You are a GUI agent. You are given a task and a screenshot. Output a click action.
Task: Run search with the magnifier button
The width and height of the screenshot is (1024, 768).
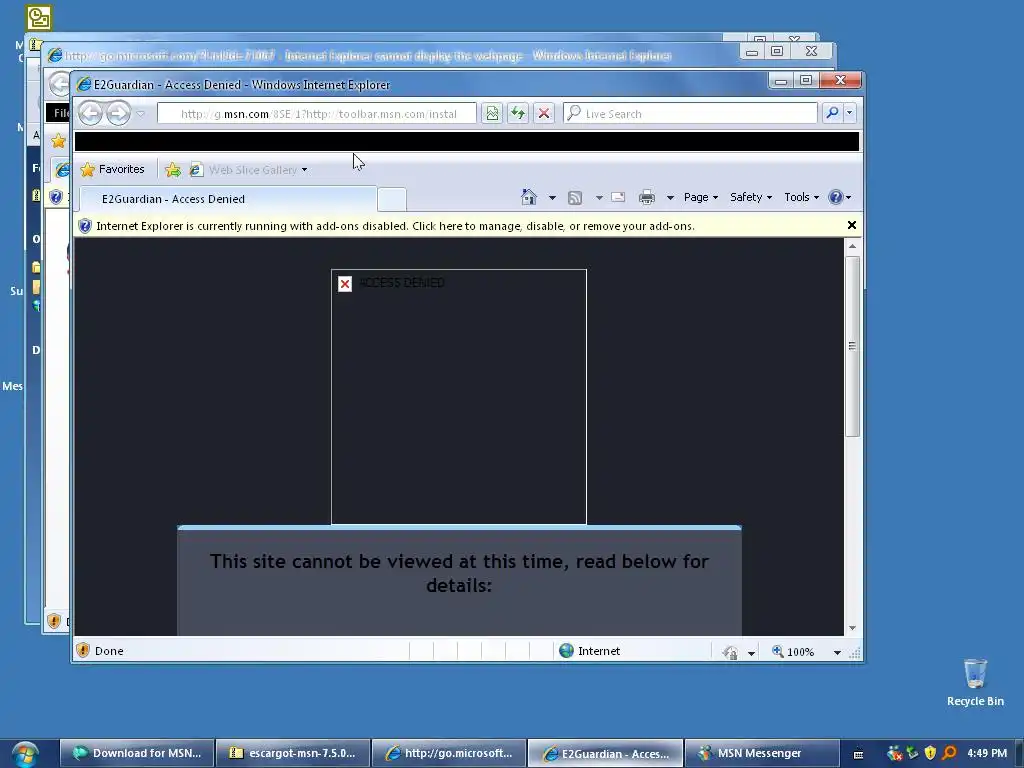point(832,113)
